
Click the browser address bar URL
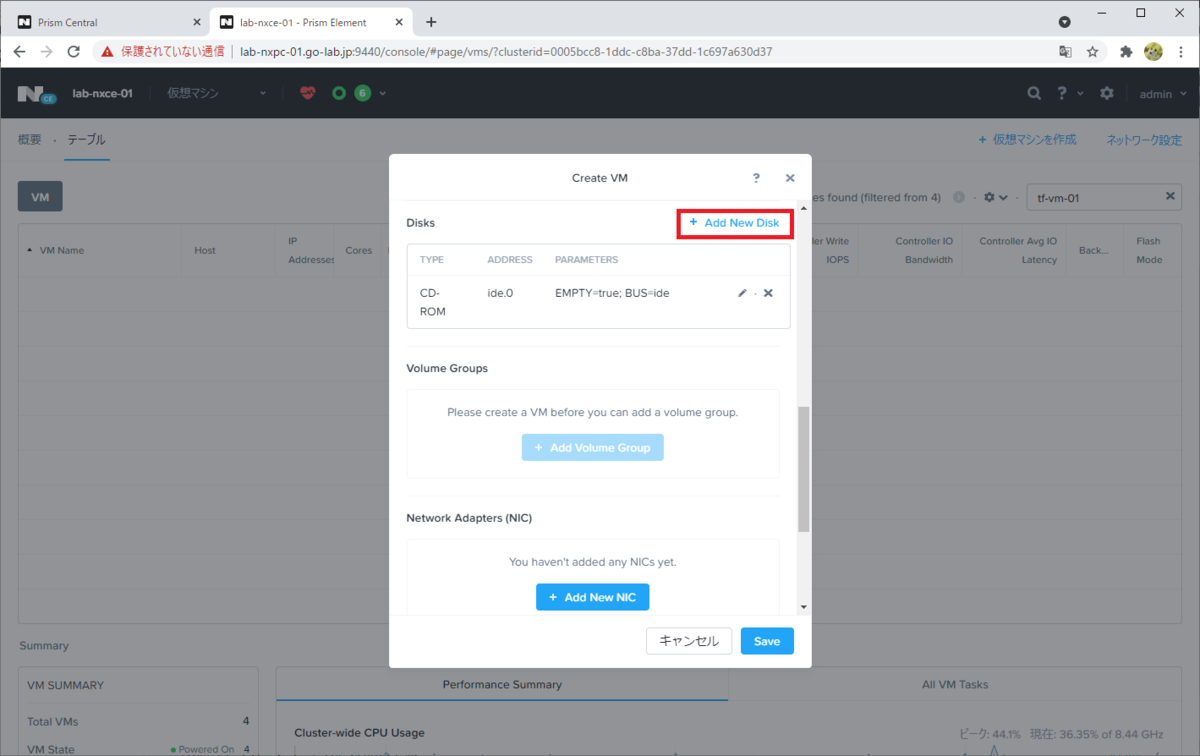point(506,51)
